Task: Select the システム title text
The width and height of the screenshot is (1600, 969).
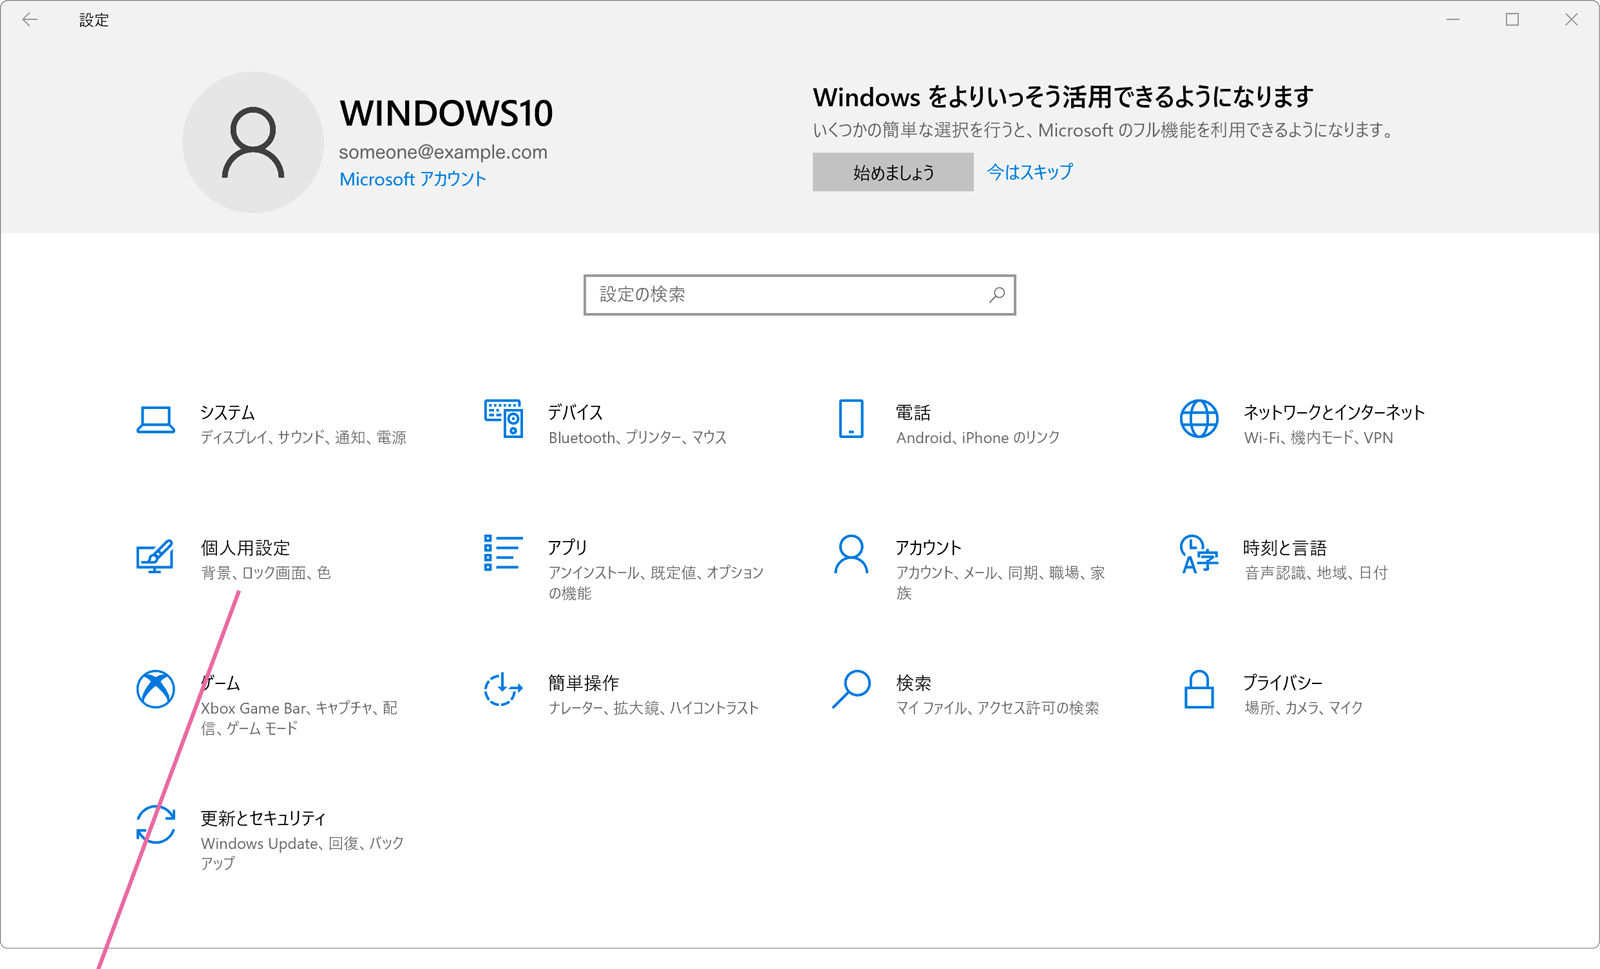Action: (x=227, y=412)
